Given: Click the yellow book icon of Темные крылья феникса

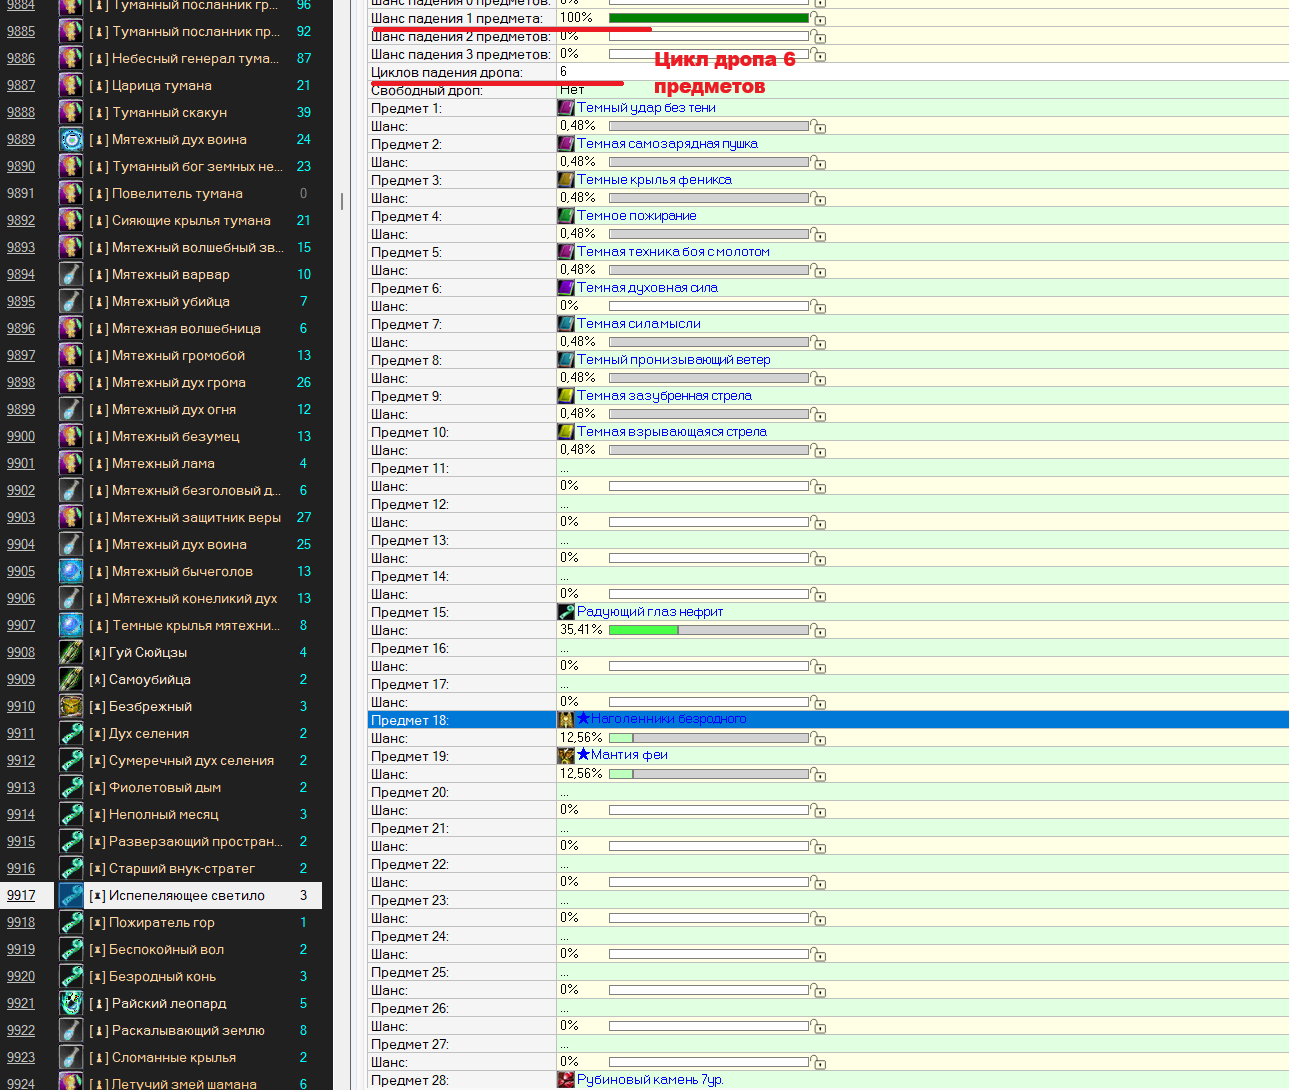Looking at the screenshot, I should (x=566, y=180).
